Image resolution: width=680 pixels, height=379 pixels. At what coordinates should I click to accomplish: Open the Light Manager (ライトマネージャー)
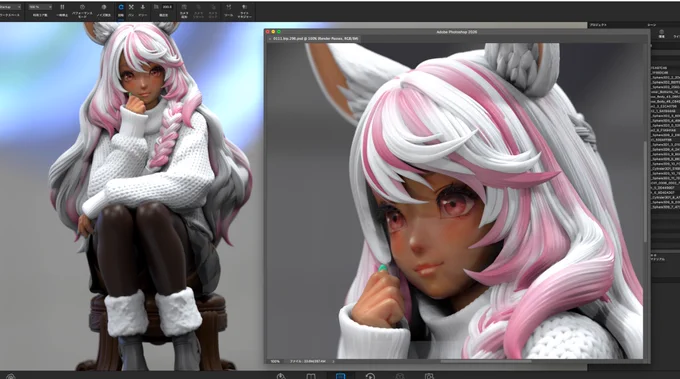(x=245, y=7)
